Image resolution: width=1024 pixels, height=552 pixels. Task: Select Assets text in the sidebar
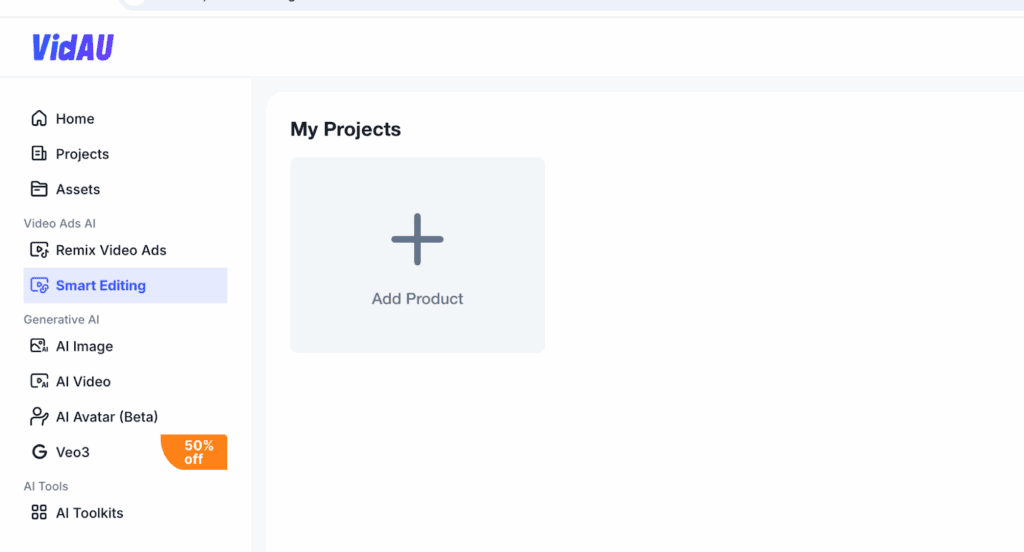[78, 189]
